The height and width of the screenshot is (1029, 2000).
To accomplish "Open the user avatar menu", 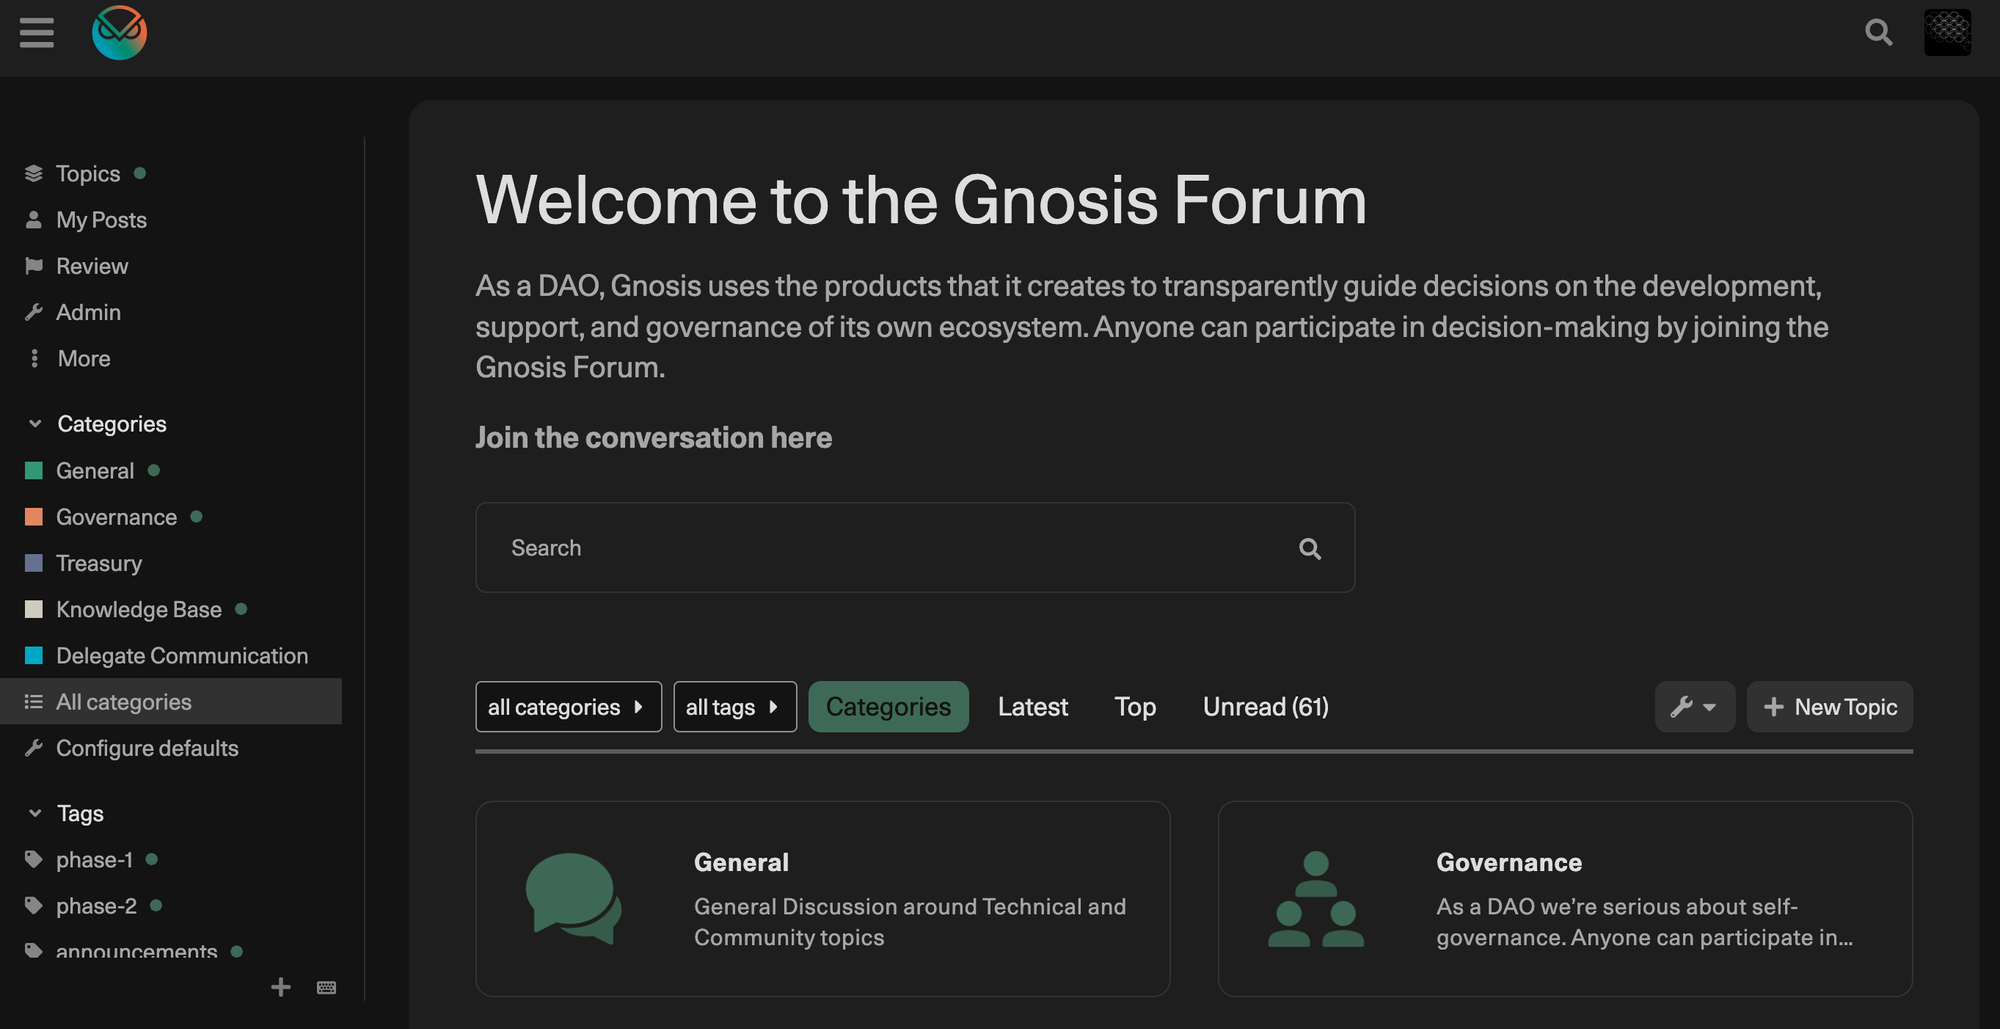I will pos(1948,33).
